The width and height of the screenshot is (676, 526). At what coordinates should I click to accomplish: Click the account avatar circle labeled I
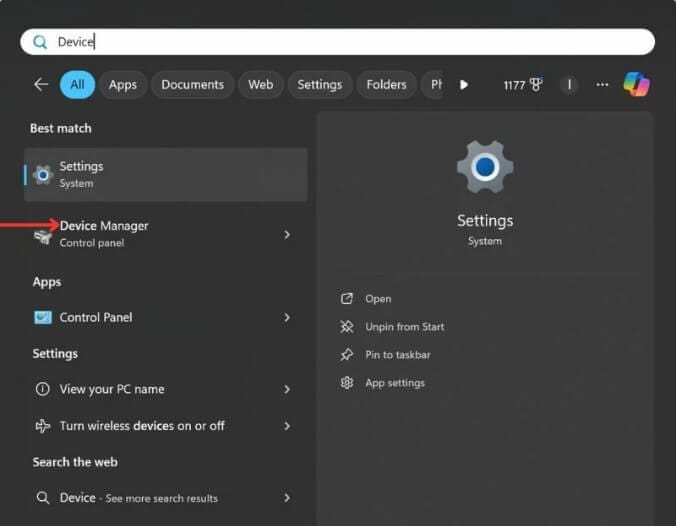coord(569,85)
